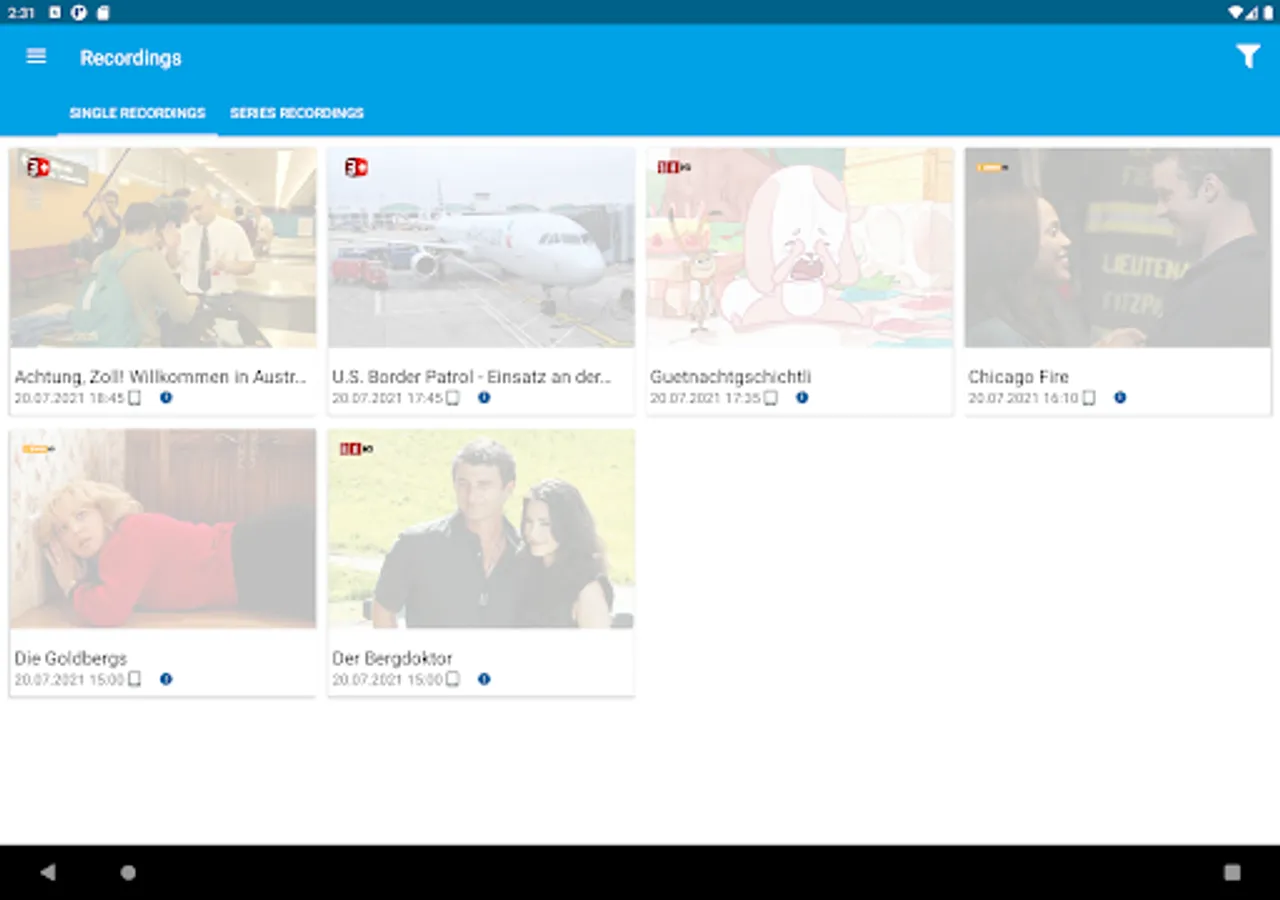
Task: Tap the Android recent apps button
Action: pyautogui.click(x=1232, y=872)
